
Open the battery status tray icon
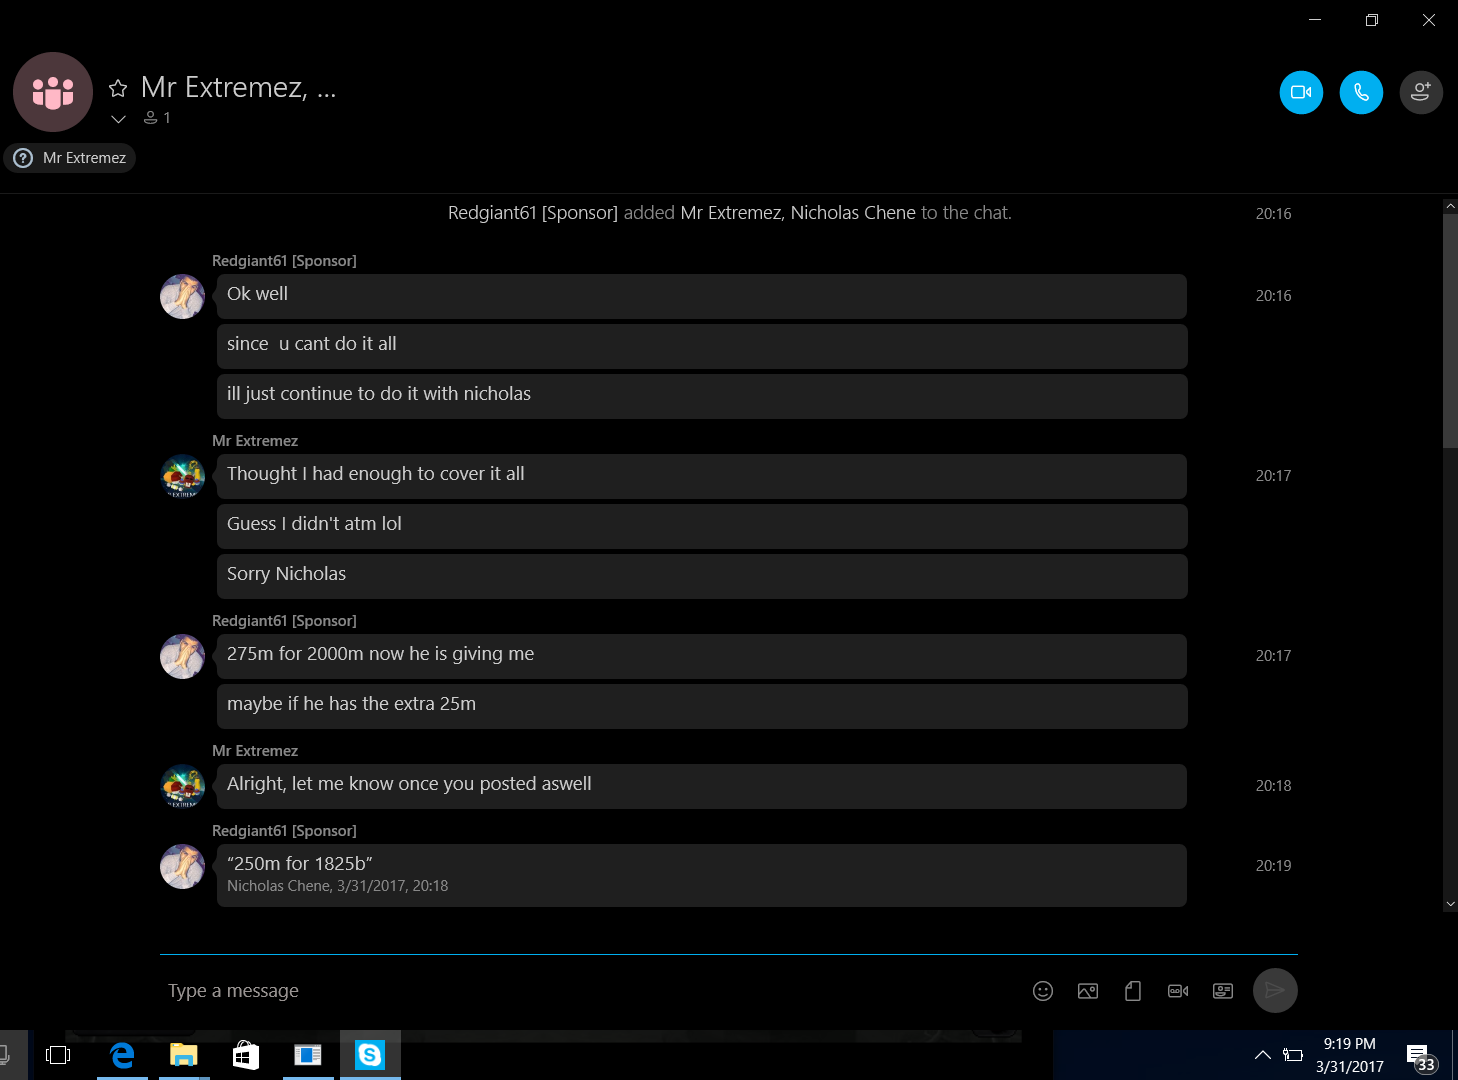(x=1293, y=1055)
